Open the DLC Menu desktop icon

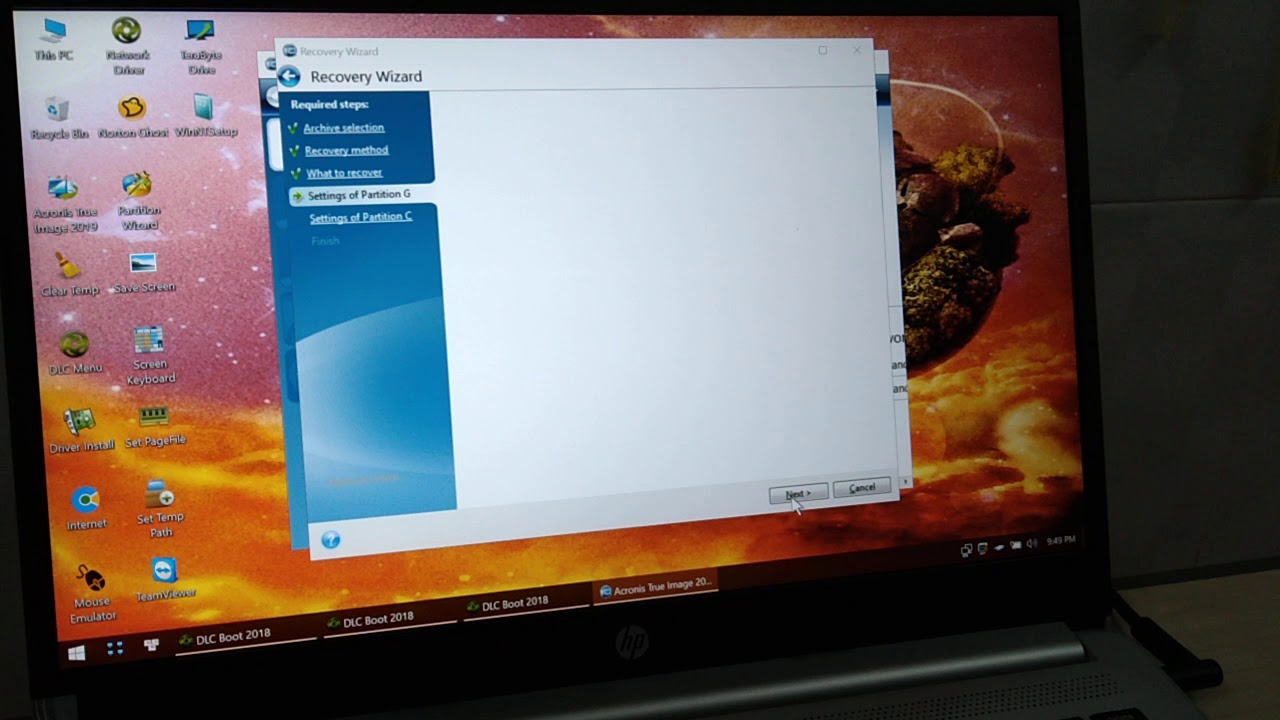click(x=75, y=353)
